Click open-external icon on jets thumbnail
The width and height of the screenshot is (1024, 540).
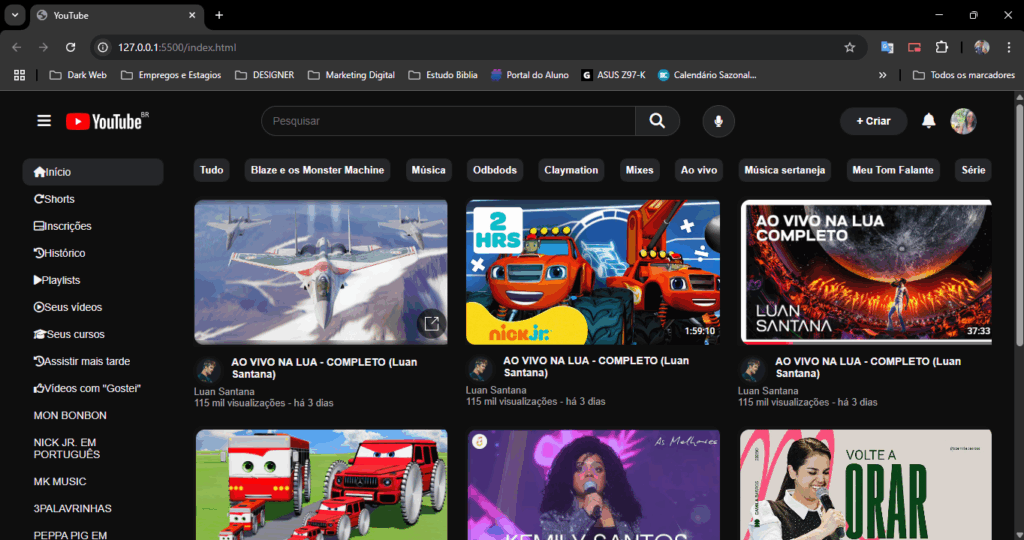pos(431,323)
